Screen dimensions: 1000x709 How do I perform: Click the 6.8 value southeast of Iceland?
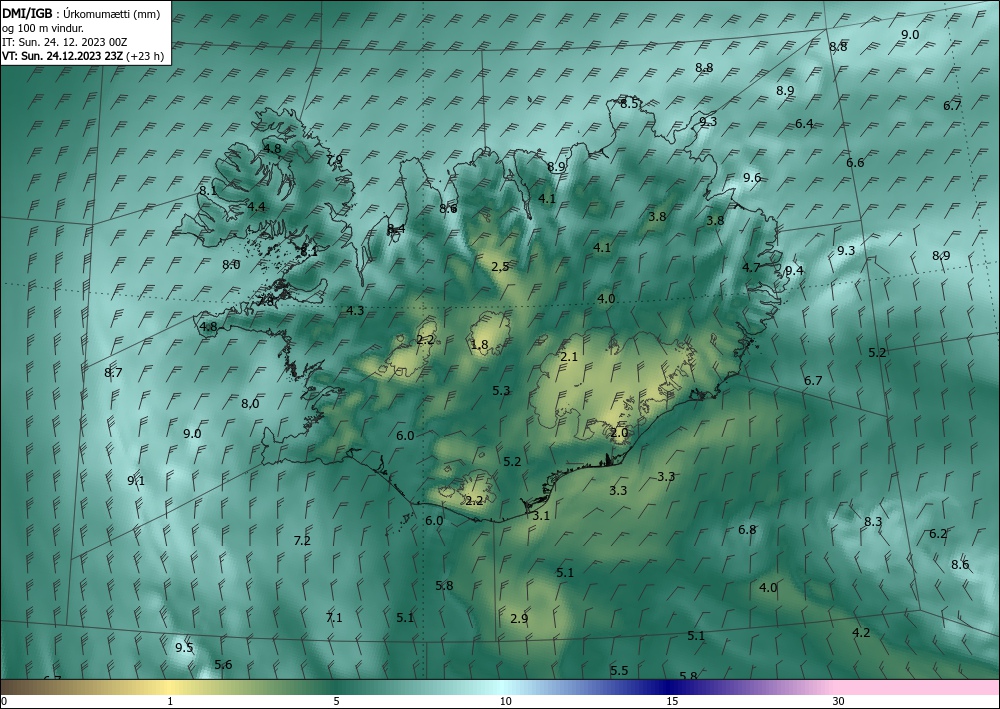(x=747, y=530)
